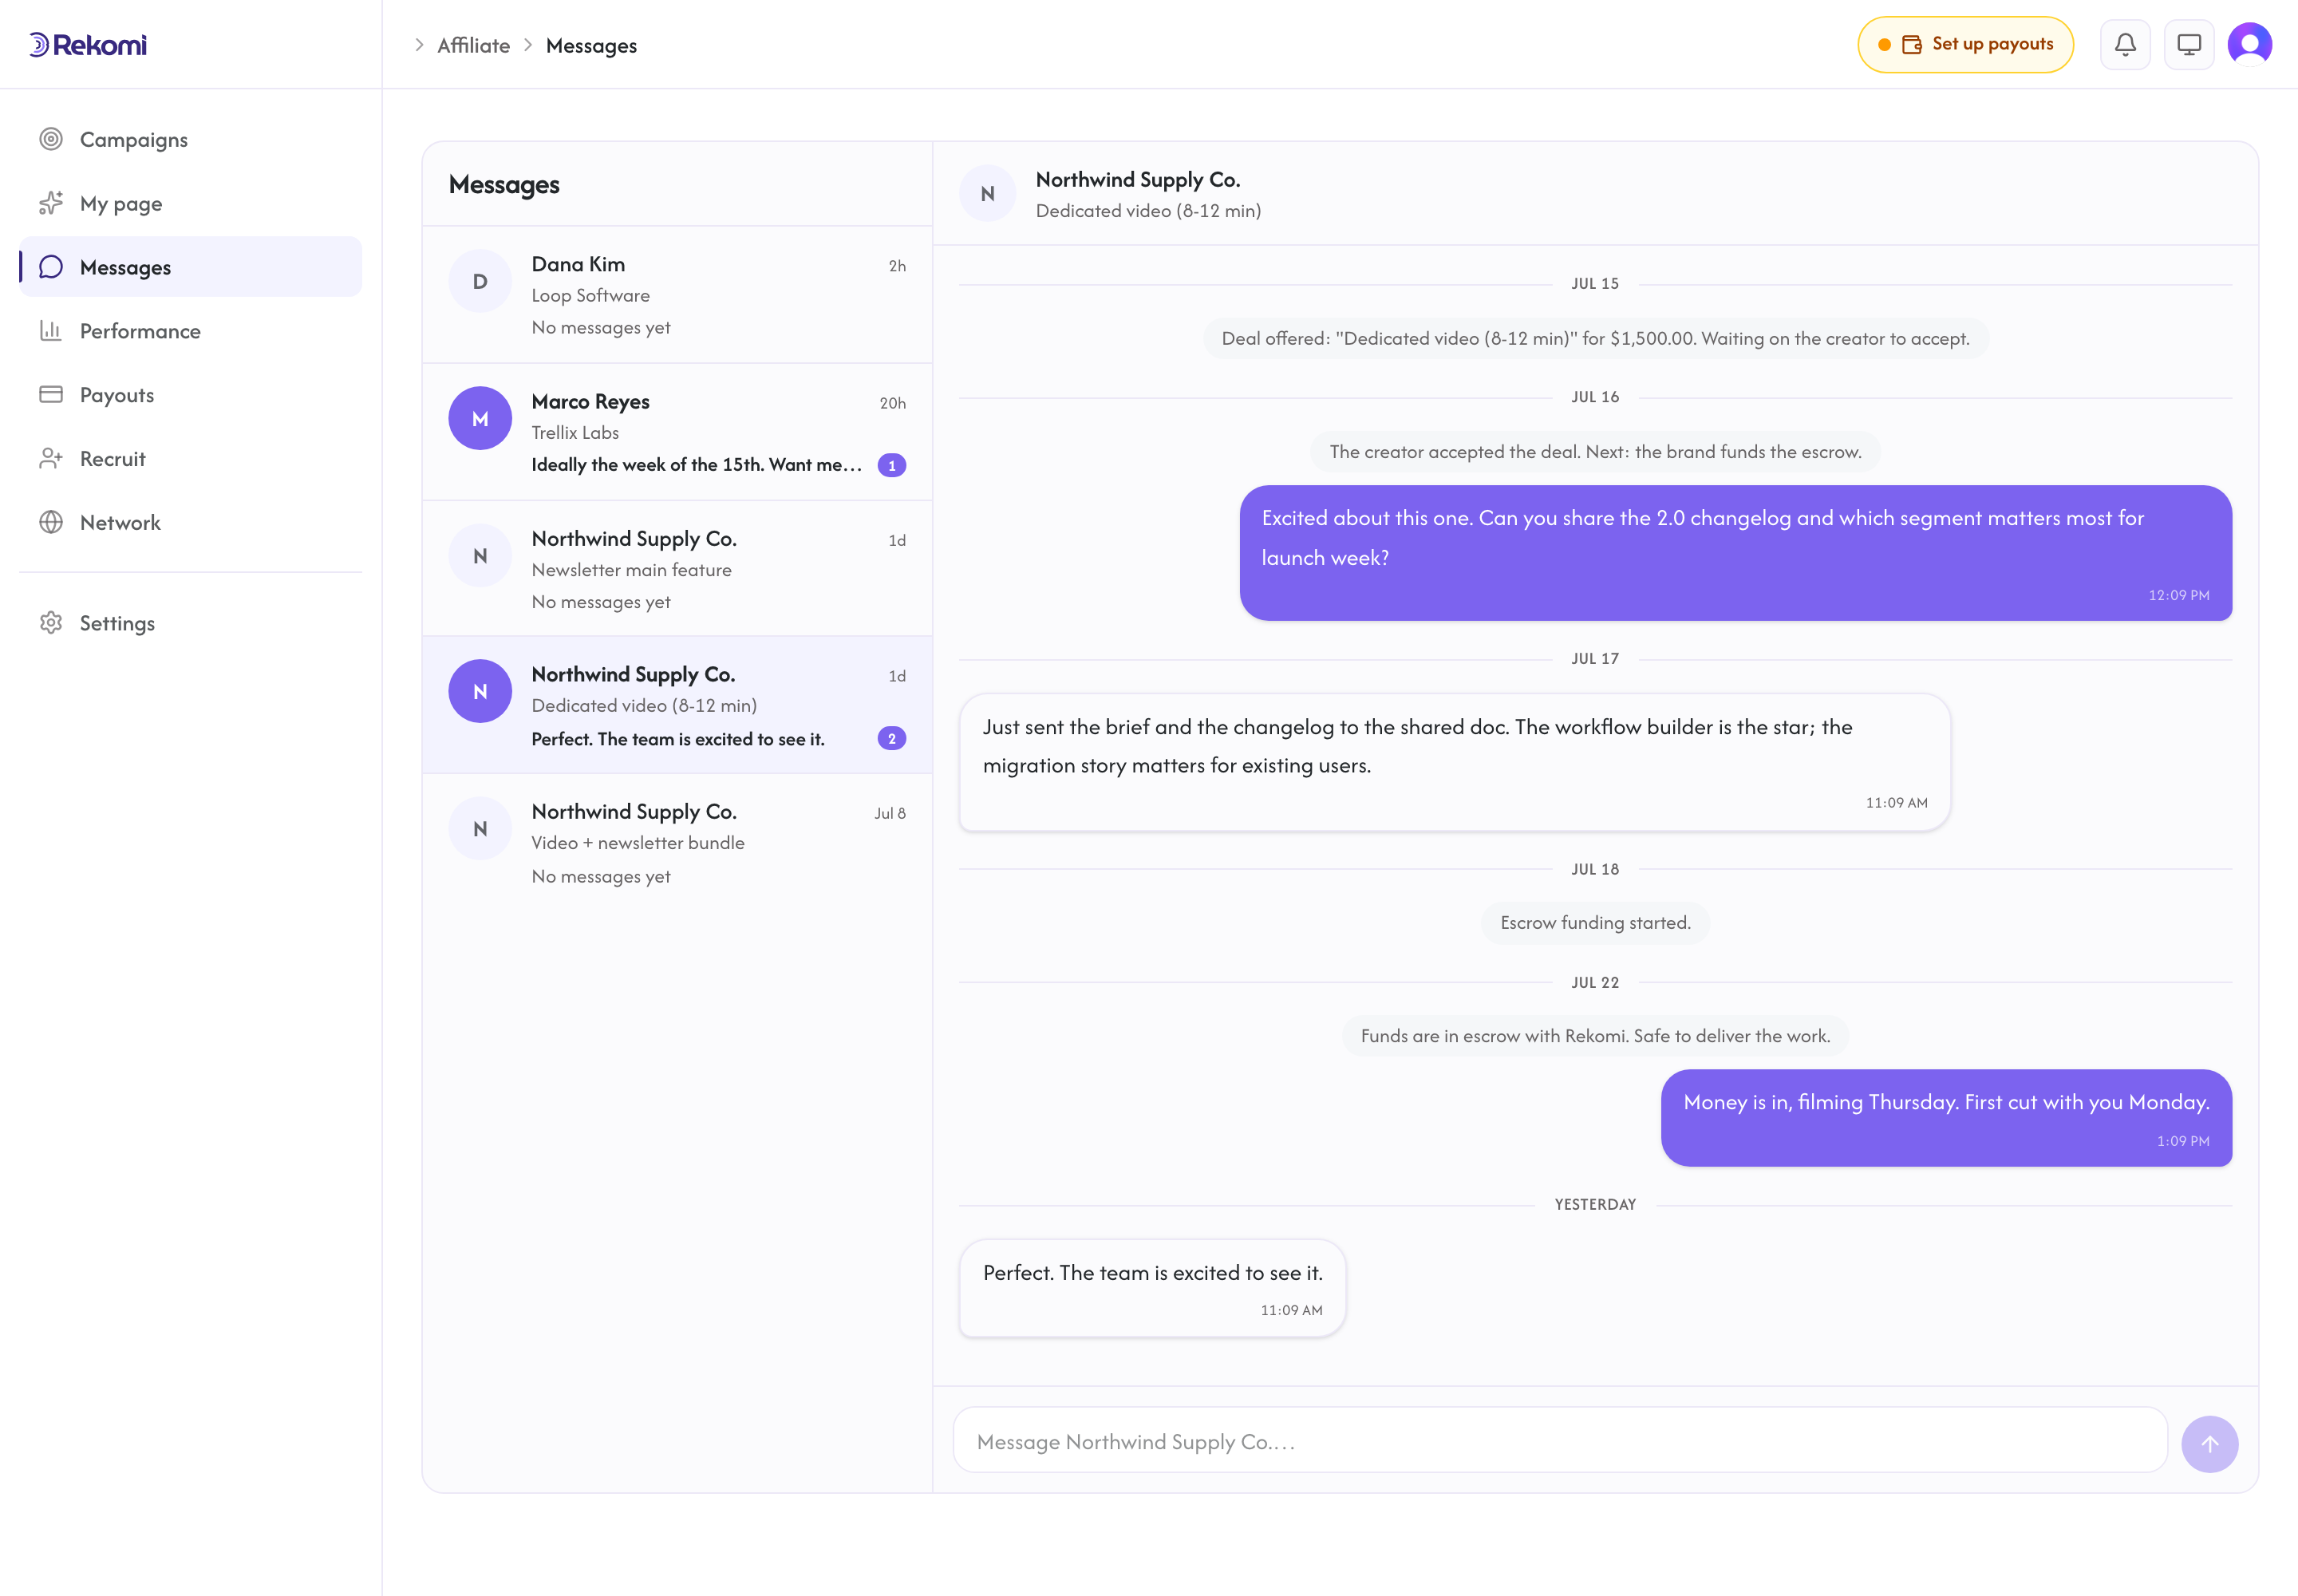Viewport: 2298px width, 1596px height.
Task: Click Marco Reyes's M avatar
Action: [480, 418]
